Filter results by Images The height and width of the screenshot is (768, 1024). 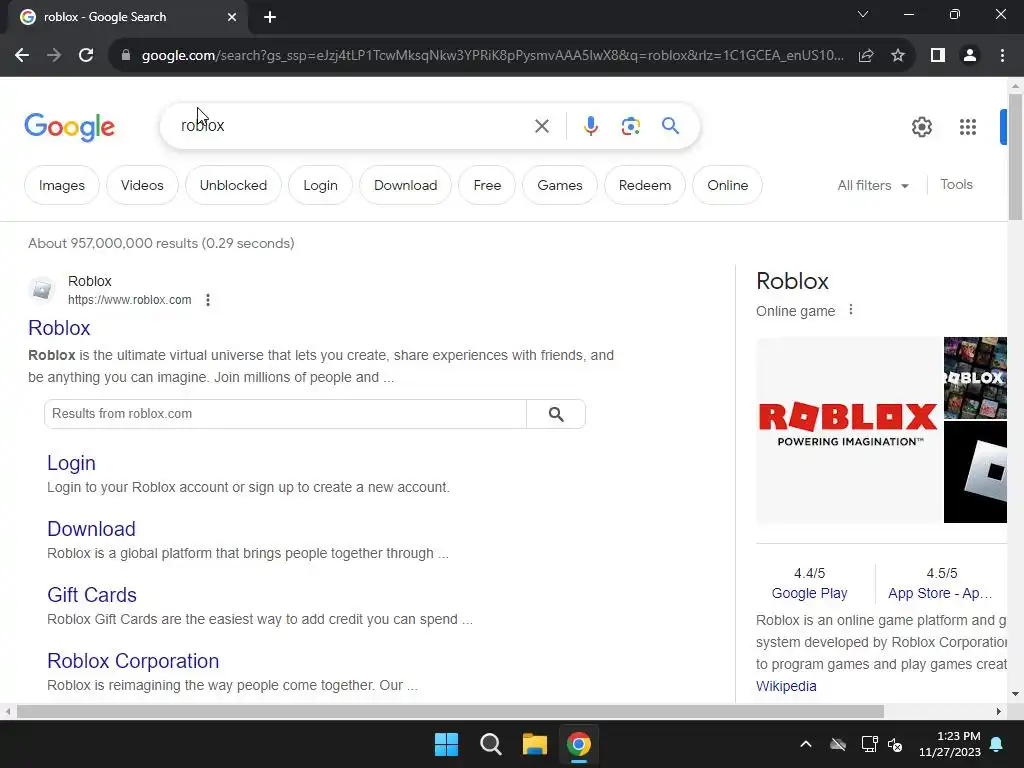(62, 185)
